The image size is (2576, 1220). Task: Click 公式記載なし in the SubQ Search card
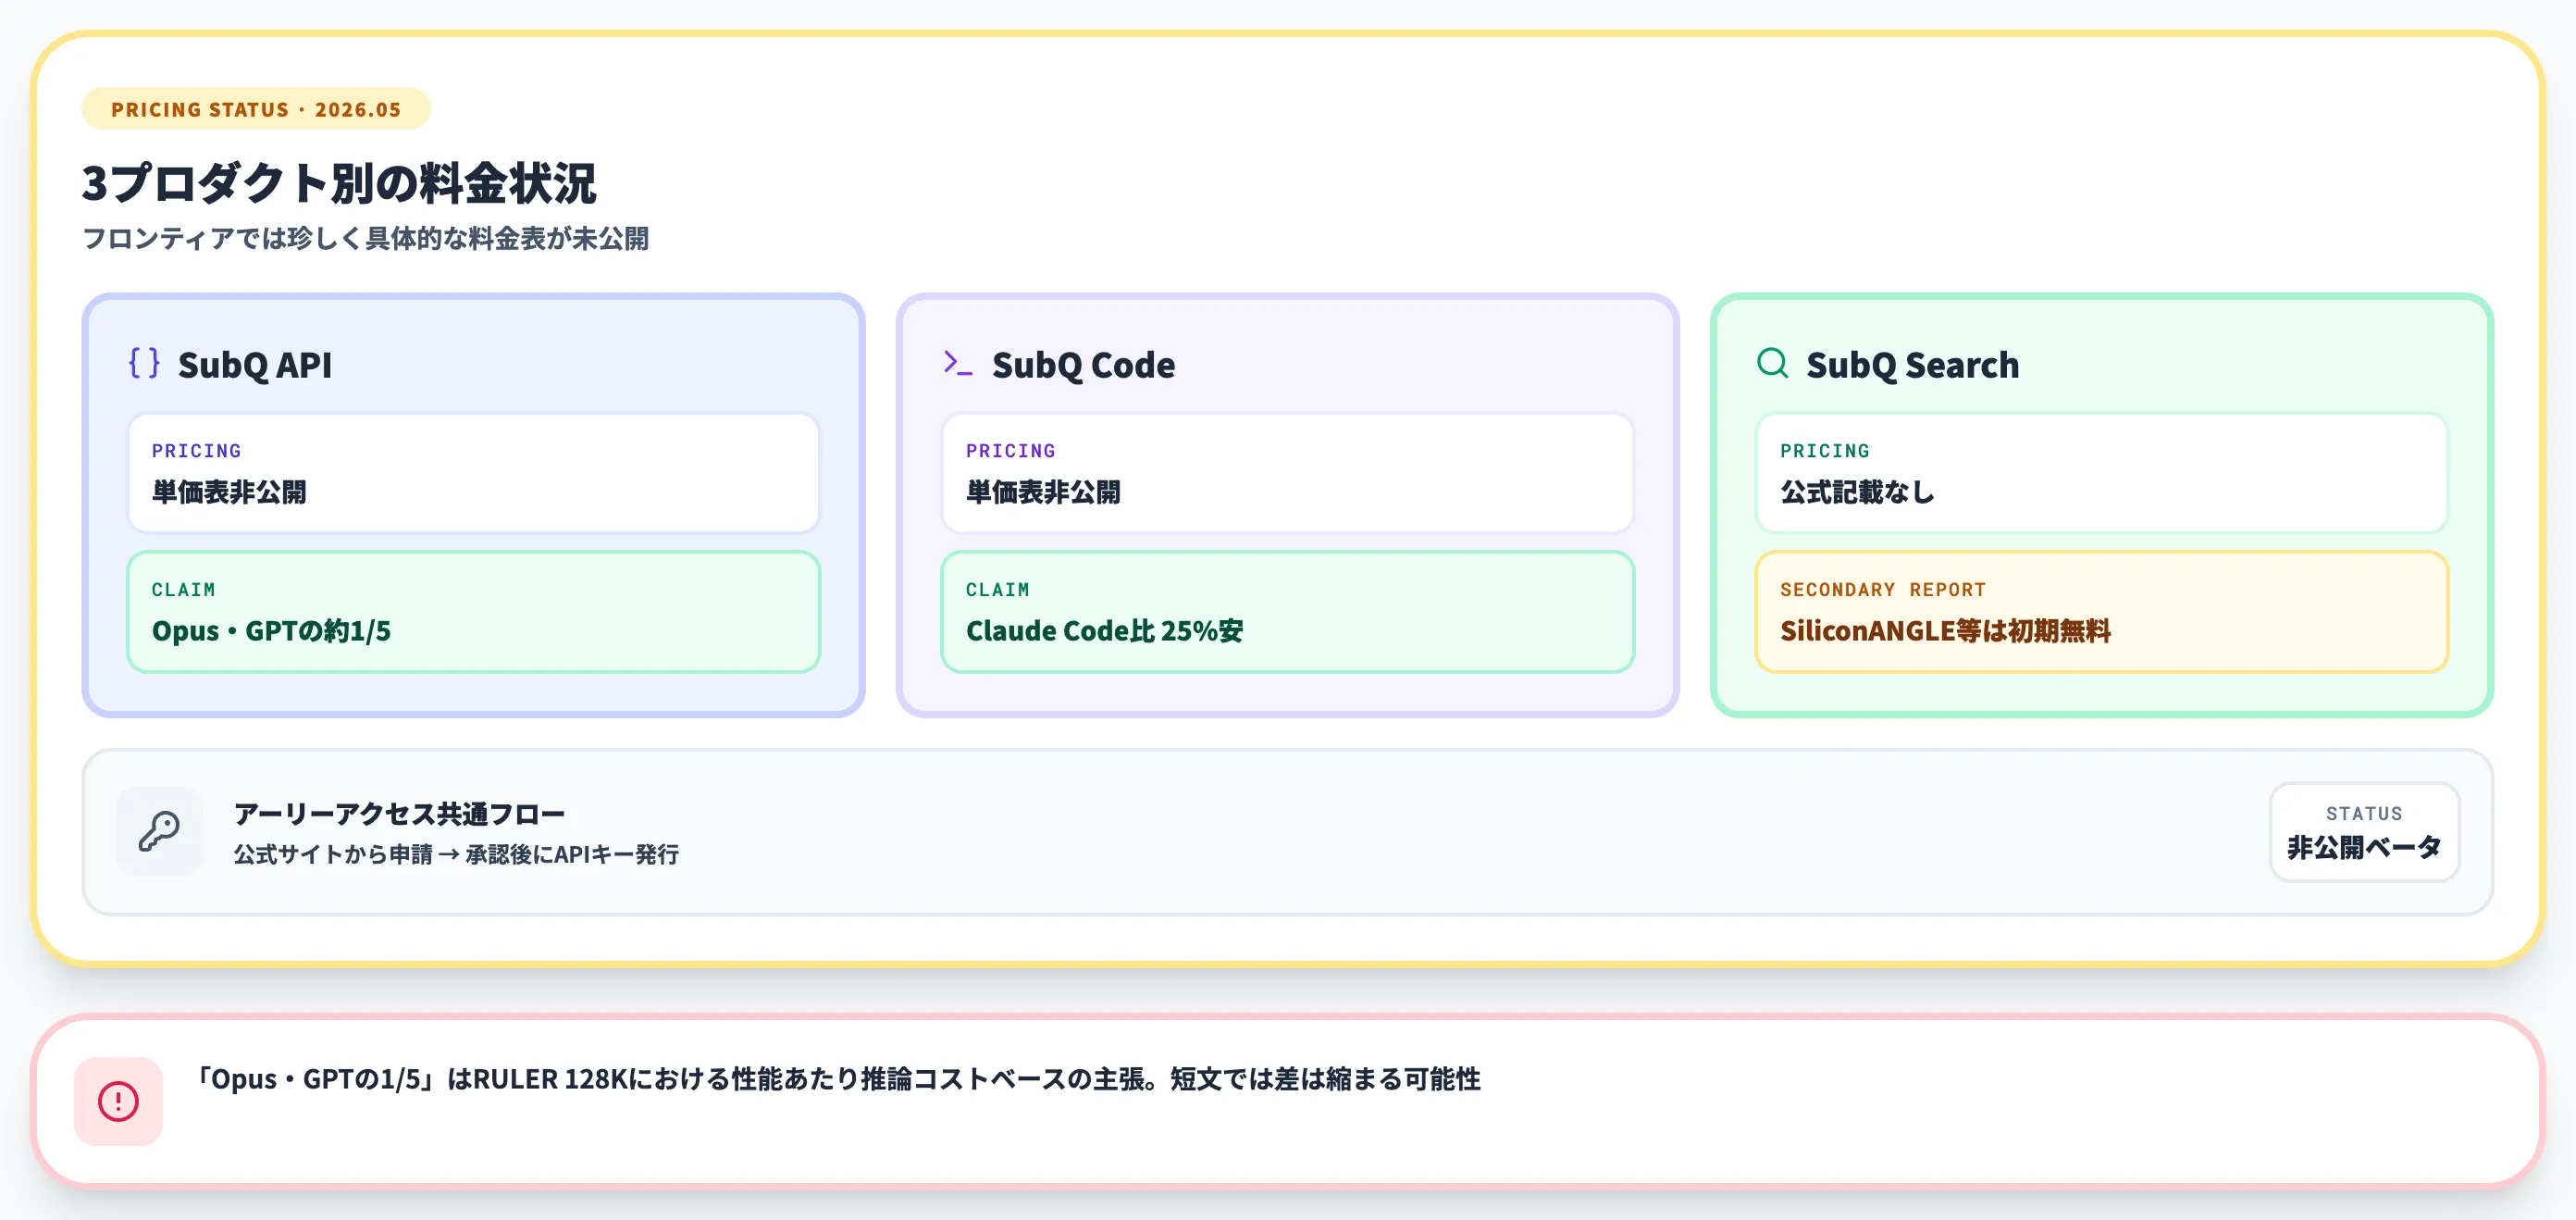pos(1857,492)
